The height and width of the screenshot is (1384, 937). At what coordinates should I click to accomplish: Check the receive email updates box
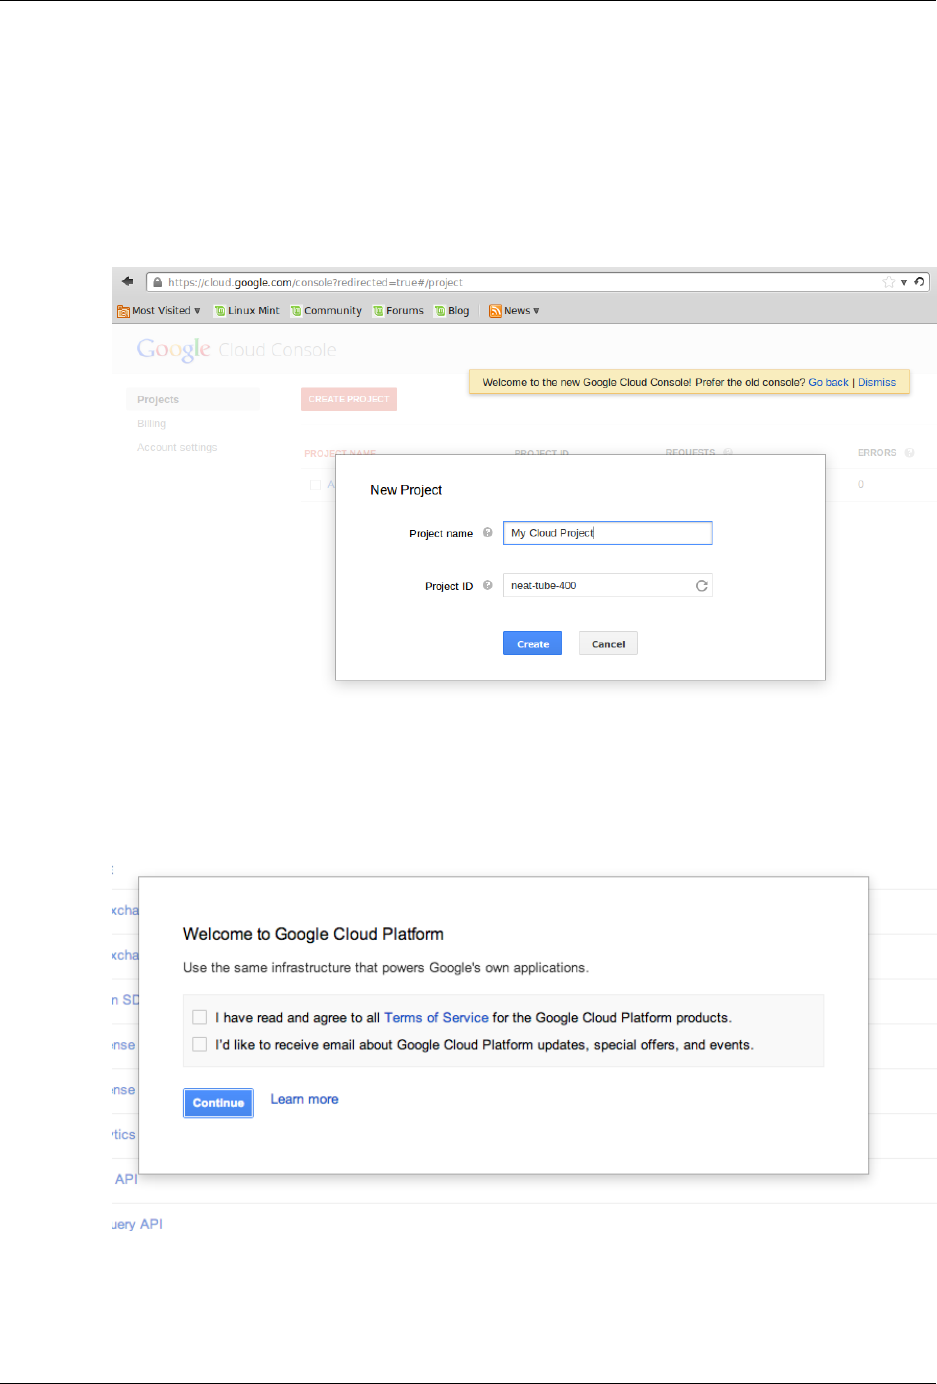200,1044
